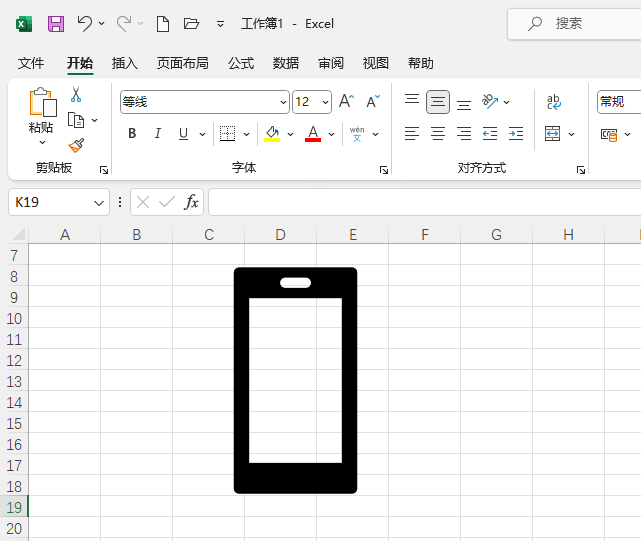Image resolution: width=641 pixels, height=541 pixels.
Task: Click the Decrease Indent icon
Action: tap(490, 133)
